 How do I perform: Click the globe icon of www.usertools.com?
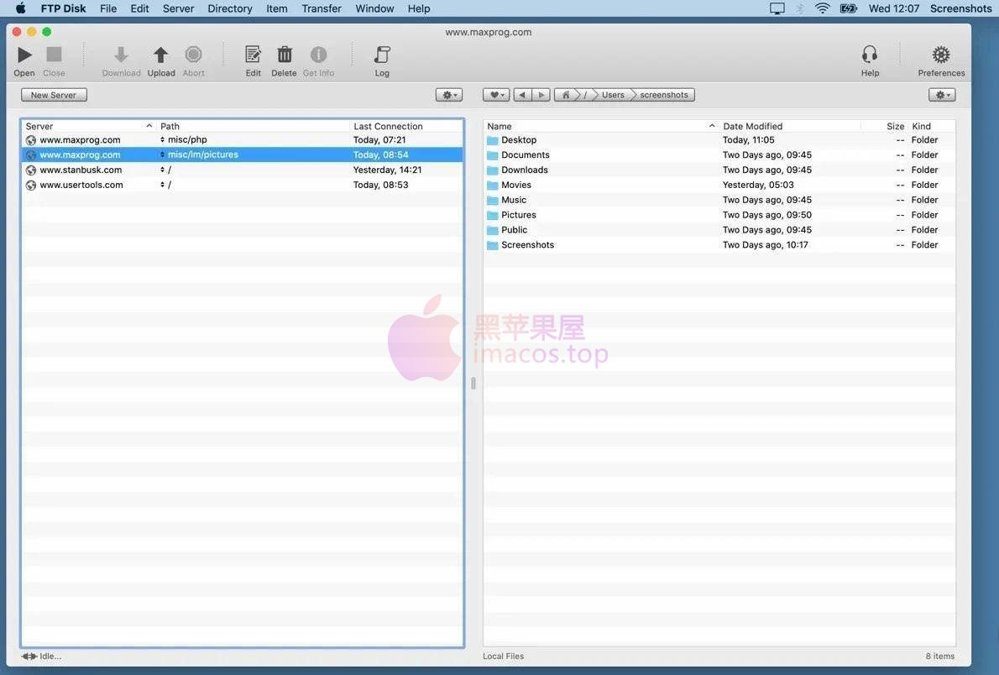click(31, 185)
